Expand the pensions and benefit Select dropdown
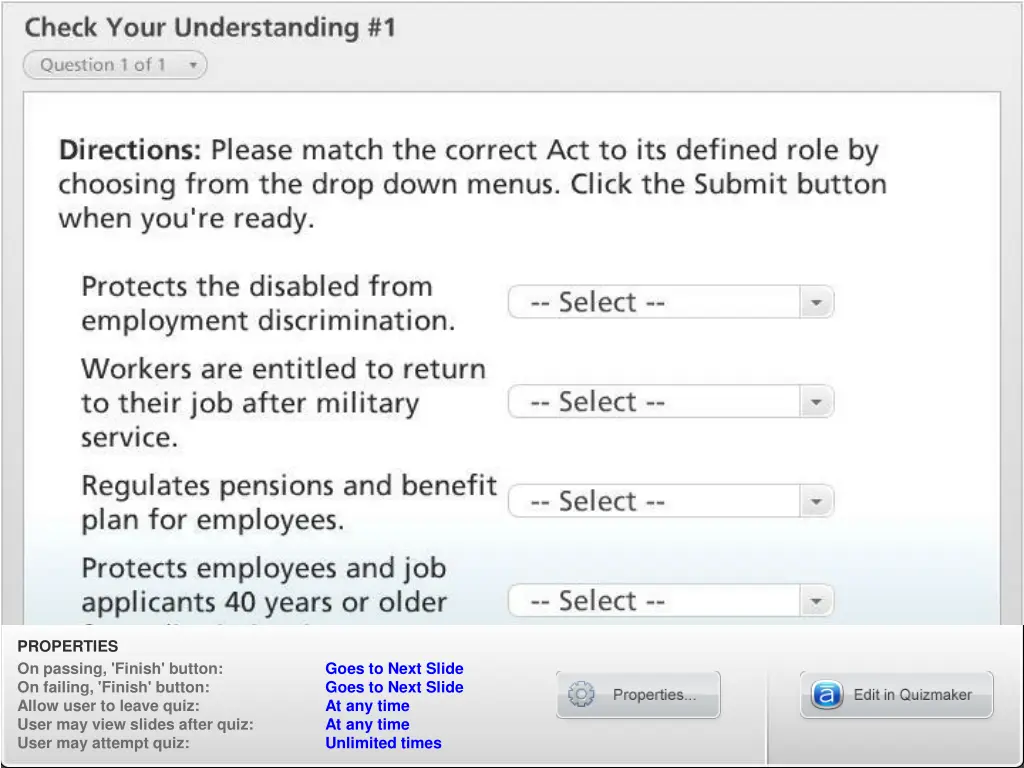This screenshot has height=768, width=1024. pos(671,501)
